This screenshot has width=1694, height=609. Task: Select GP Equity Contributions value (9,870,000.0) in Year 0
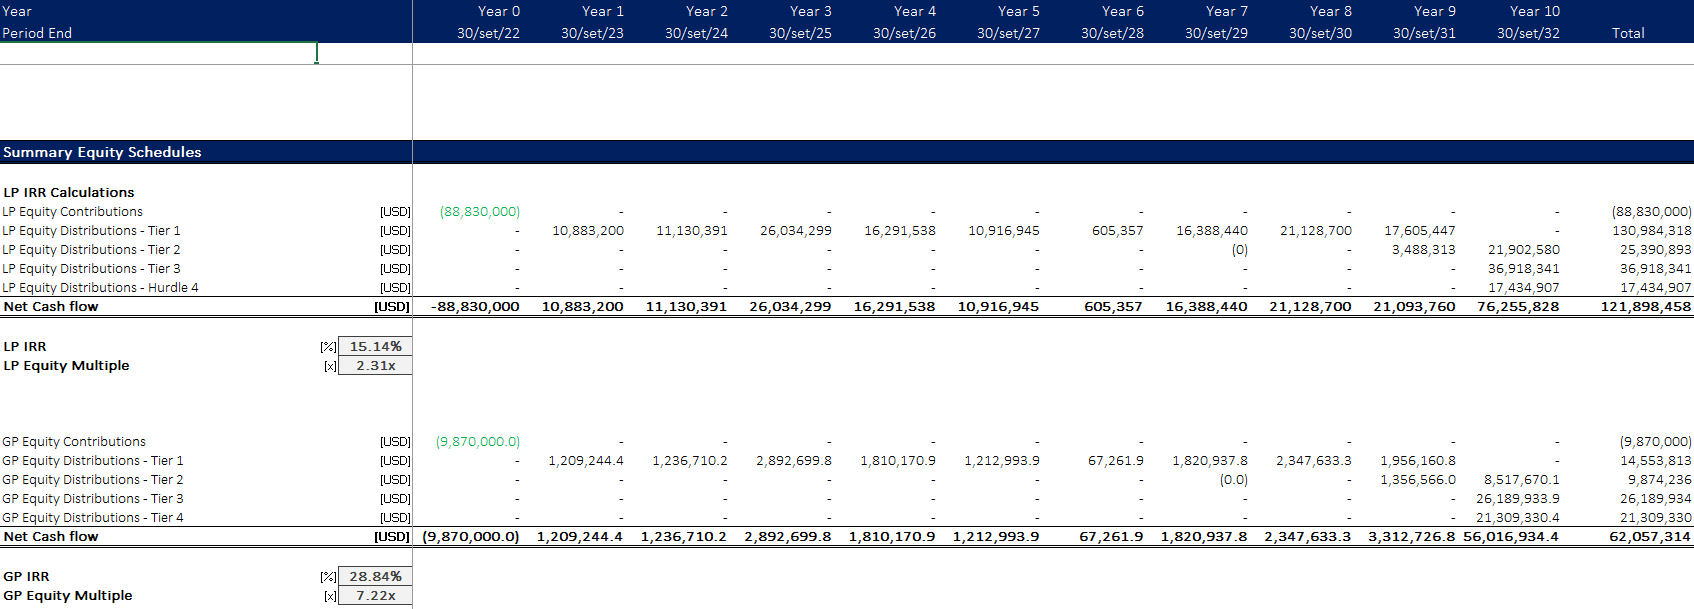click(478, 441)
